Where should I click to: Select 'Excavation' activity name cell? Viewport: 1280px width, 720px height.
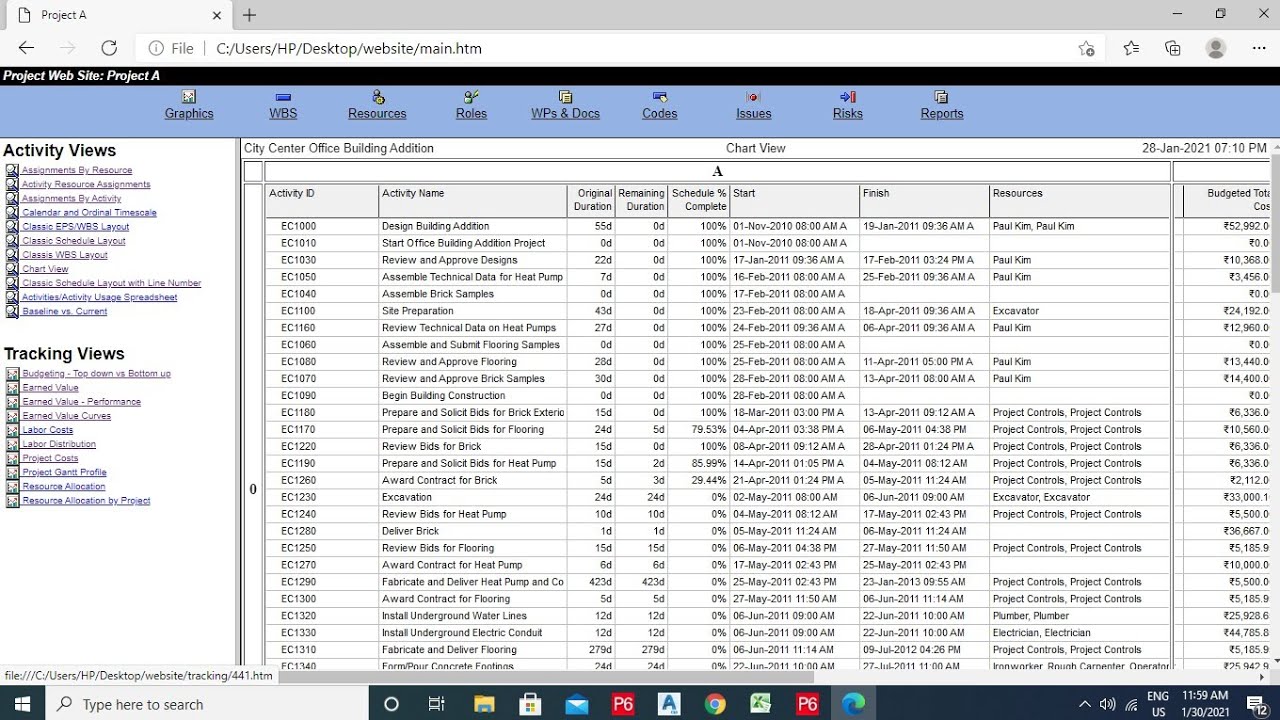click(472, 497)
